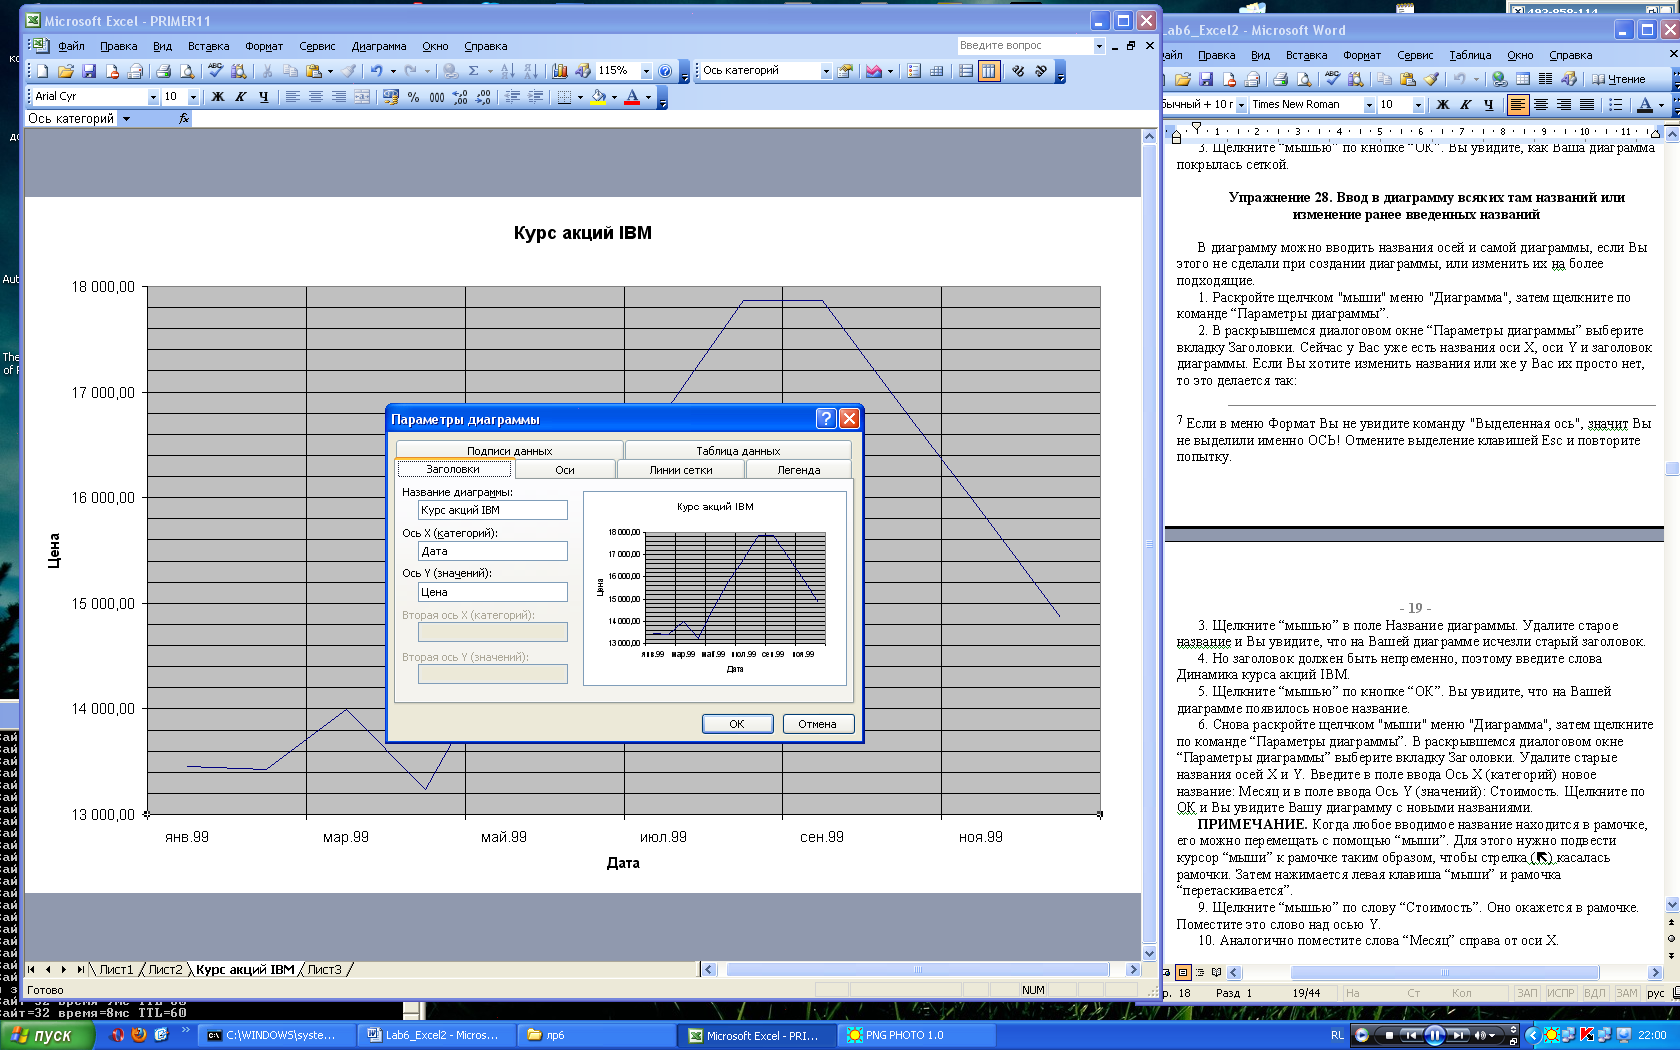Click the yellow Fill Color swatch

point(598,97)
